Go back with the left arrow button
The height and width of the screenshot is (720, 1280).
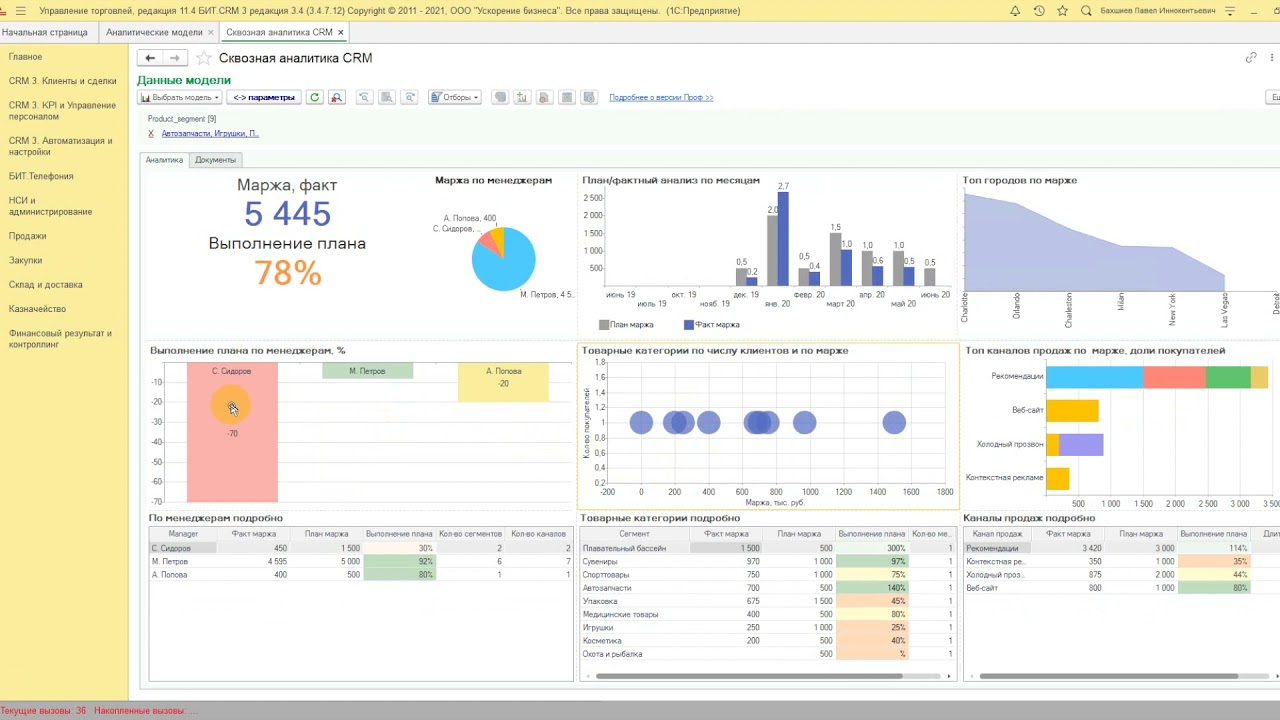click(x=150, y=58)
